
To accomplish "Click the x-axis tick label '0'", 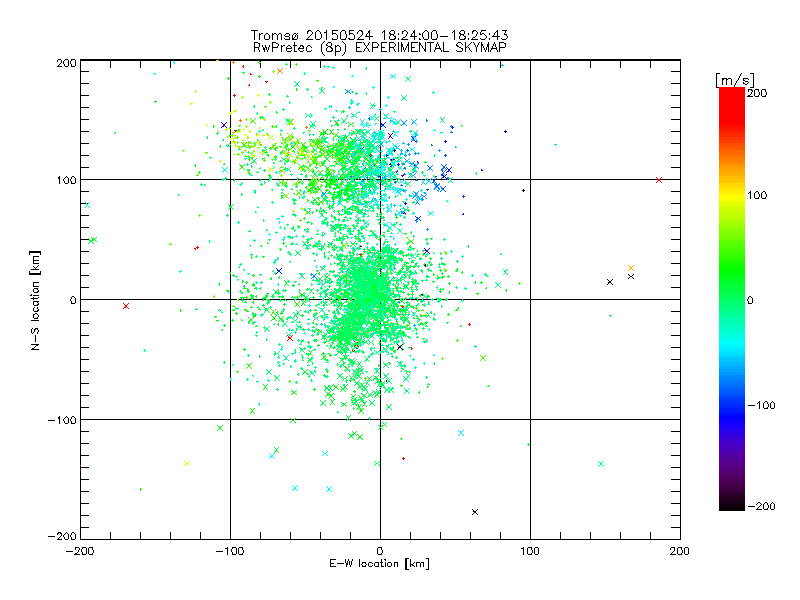I will [380, 551].
